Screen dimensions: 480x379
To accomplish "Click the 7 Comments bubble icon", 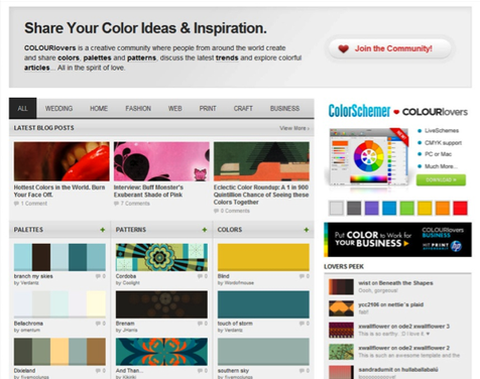I will [x=116, y=203].
